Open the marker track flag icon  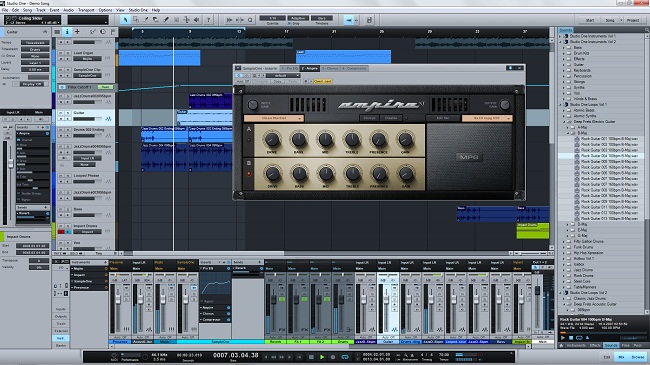113,32
